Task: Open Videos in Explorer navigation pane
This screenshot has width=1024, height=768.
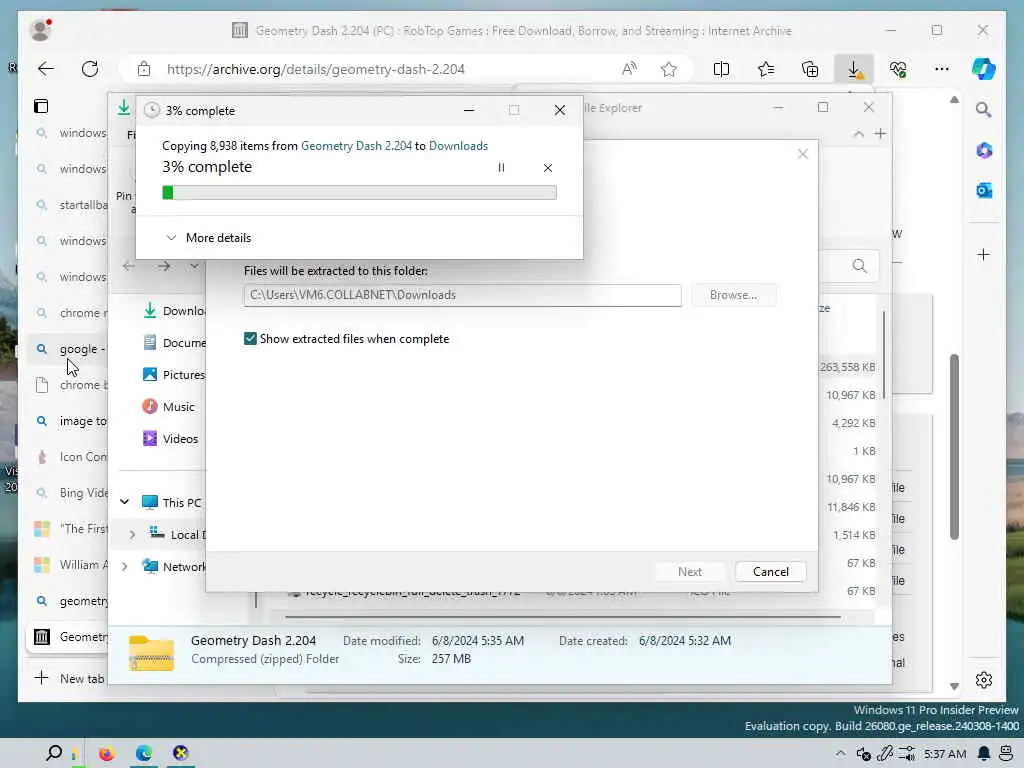Action: click(170, 438)
